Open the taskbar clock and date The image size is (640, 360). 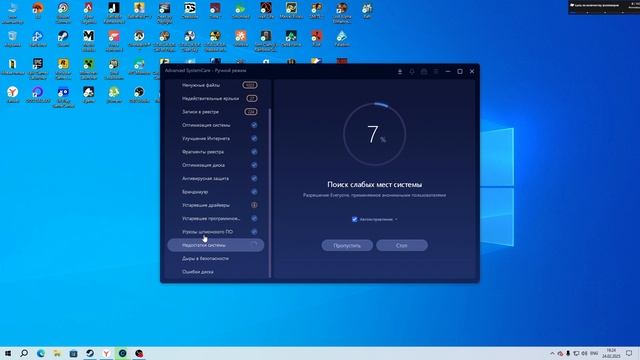coord(611,353)
